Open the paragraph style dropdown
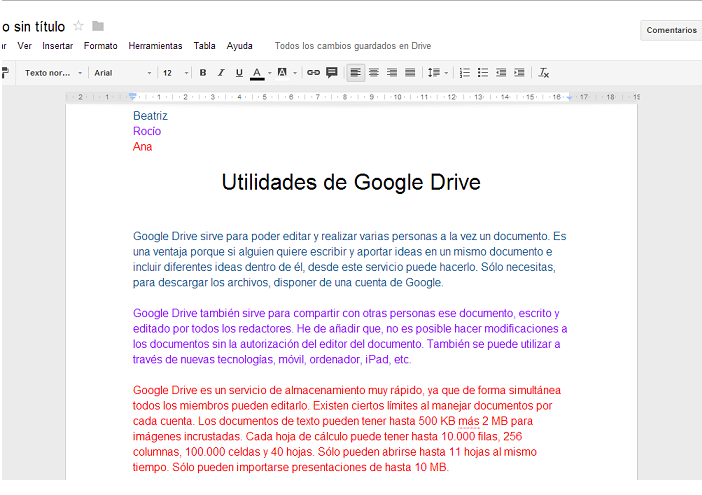 pos(51,72)
